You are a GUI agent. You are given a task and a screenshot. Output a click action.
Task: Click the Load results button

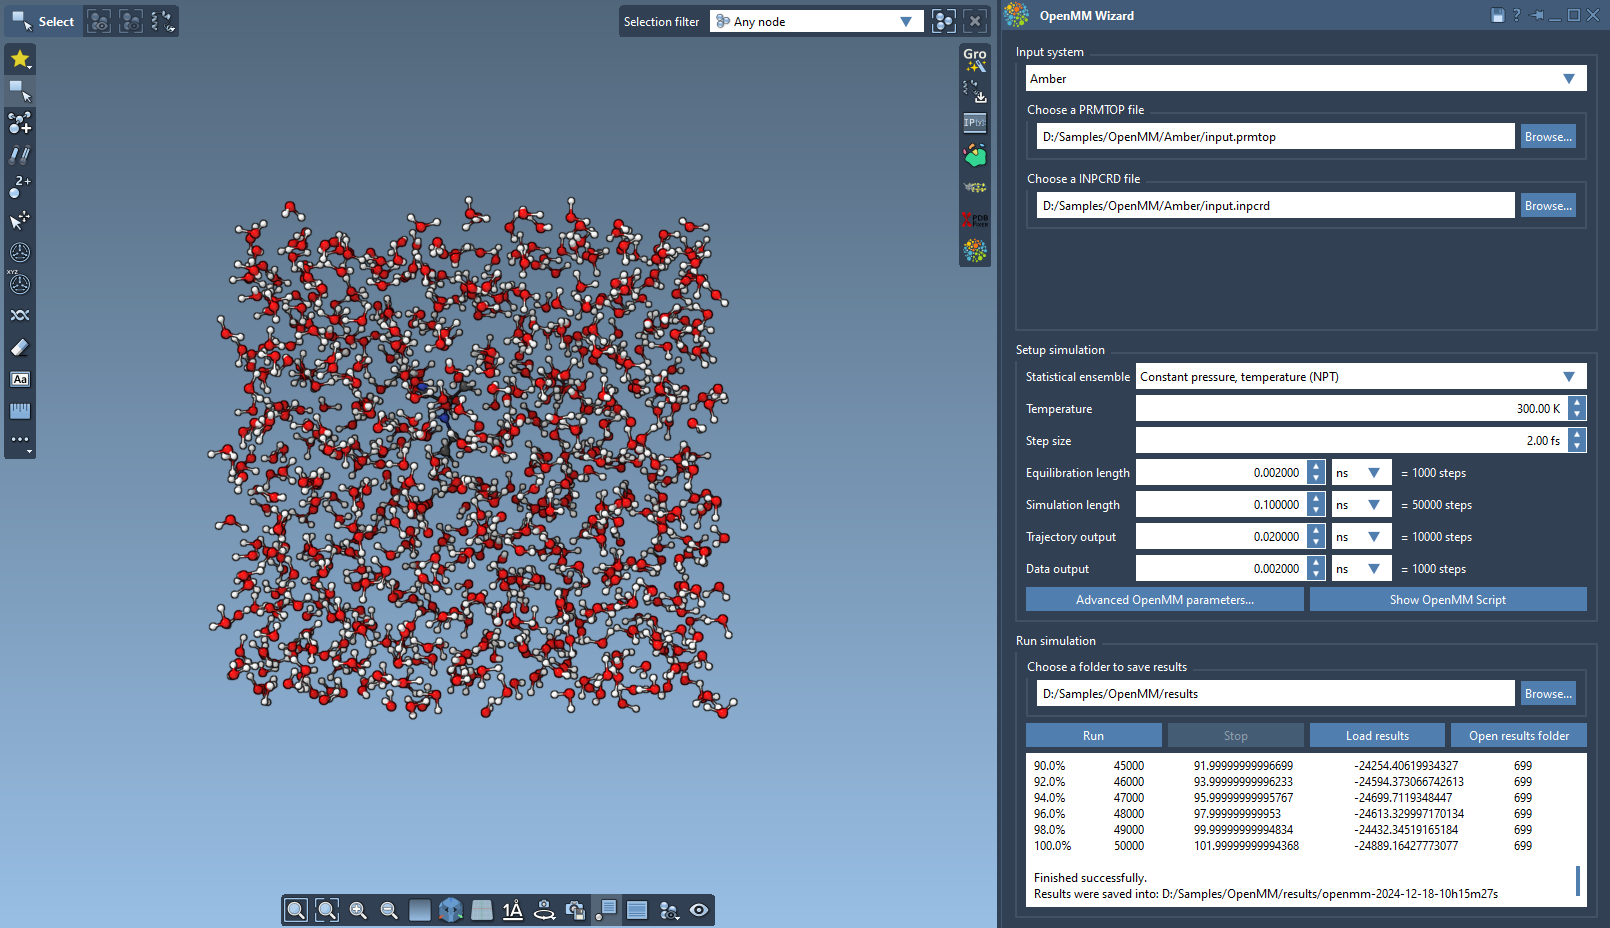[1377, 736]
